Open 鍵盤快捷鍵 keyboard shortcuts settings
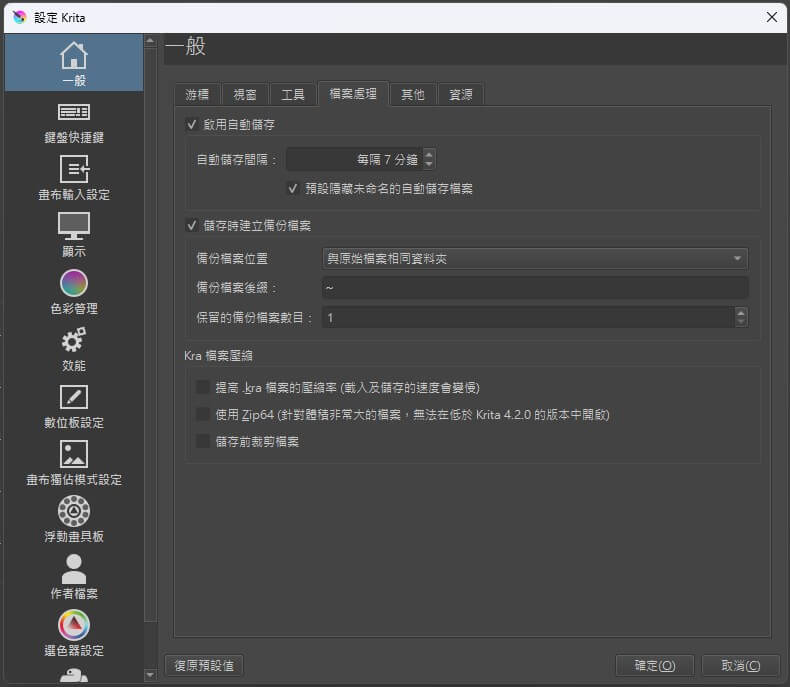Viewport: 790px width, 687px height. [74, 122]
